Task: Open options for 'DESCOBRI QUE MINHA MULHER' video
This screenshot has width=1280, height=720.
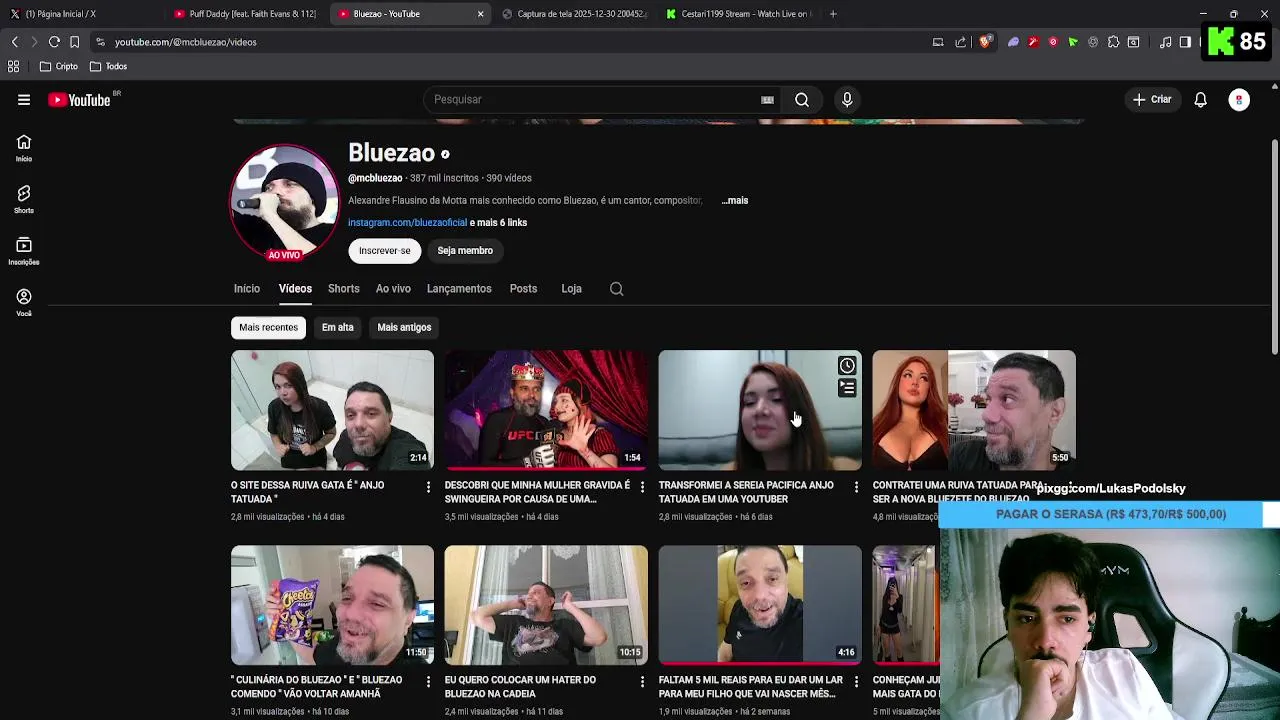Action: coord(642,487)
